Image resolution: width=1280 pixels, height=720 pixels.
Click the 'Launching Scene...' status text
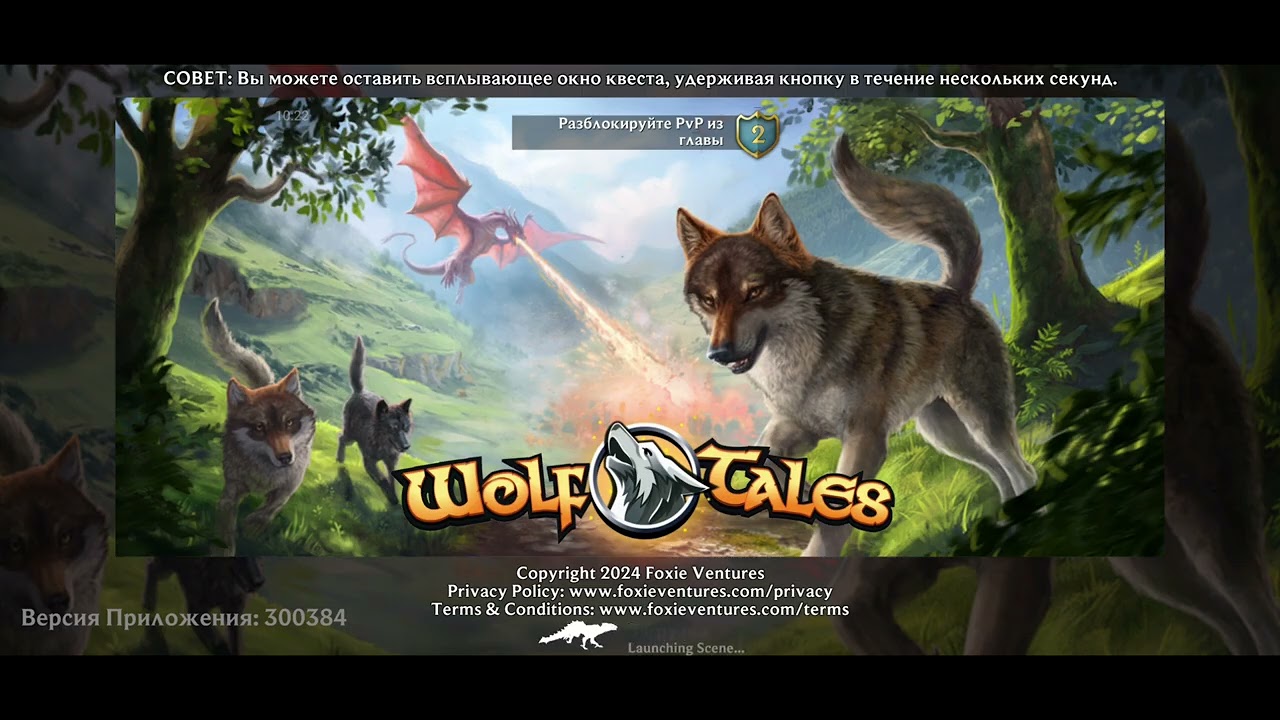[x=686, y=648]
